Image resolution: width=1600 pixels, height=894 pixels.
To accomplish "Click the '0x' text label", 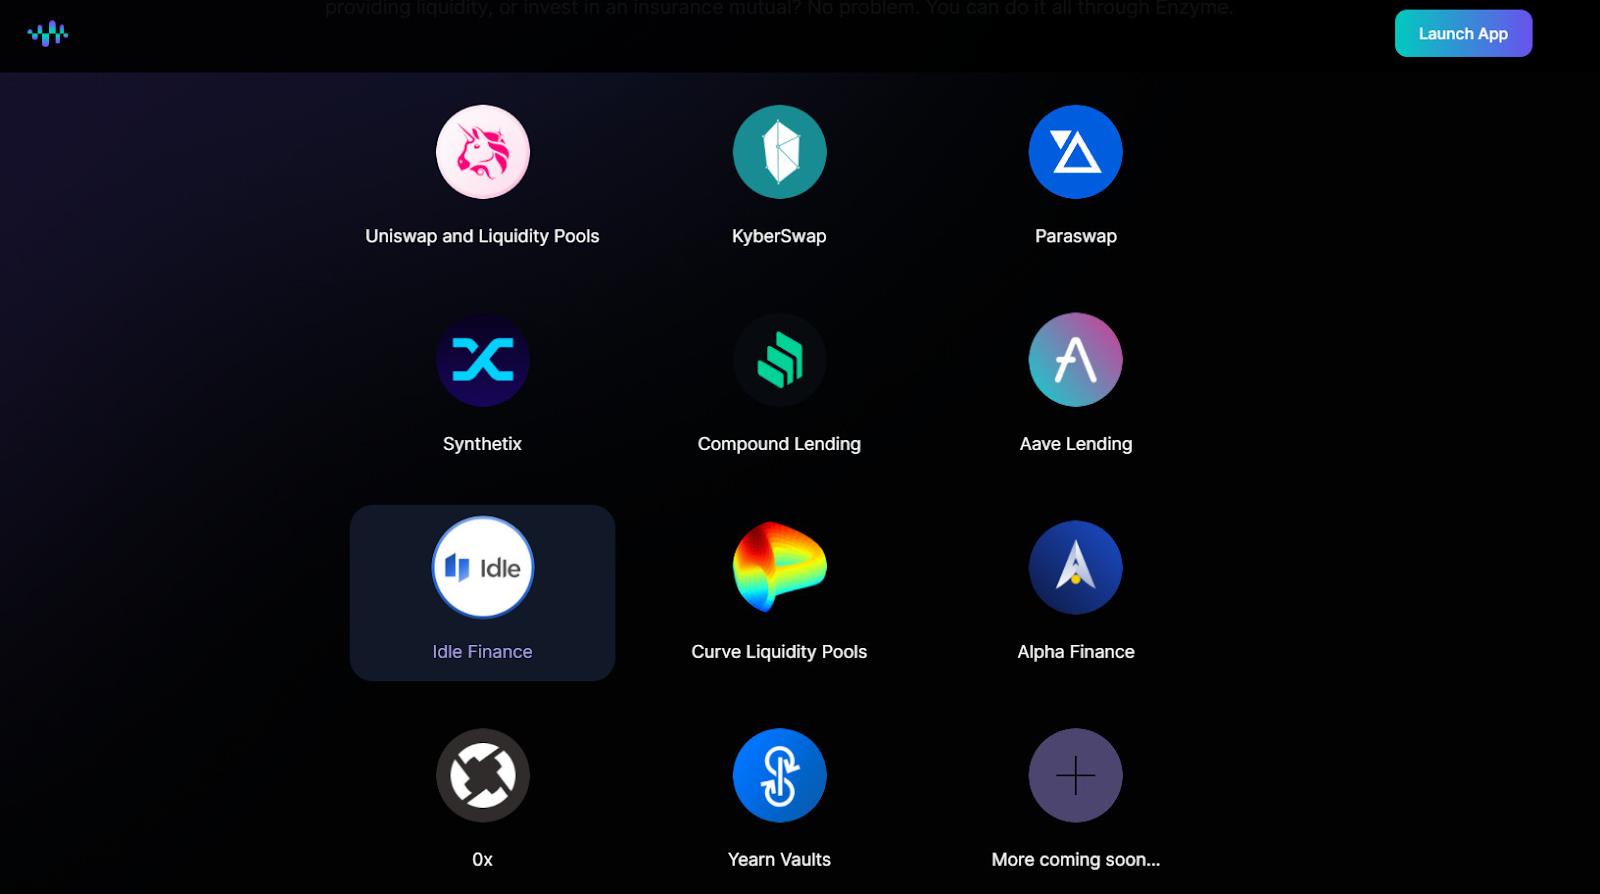I will coord(482,860).
